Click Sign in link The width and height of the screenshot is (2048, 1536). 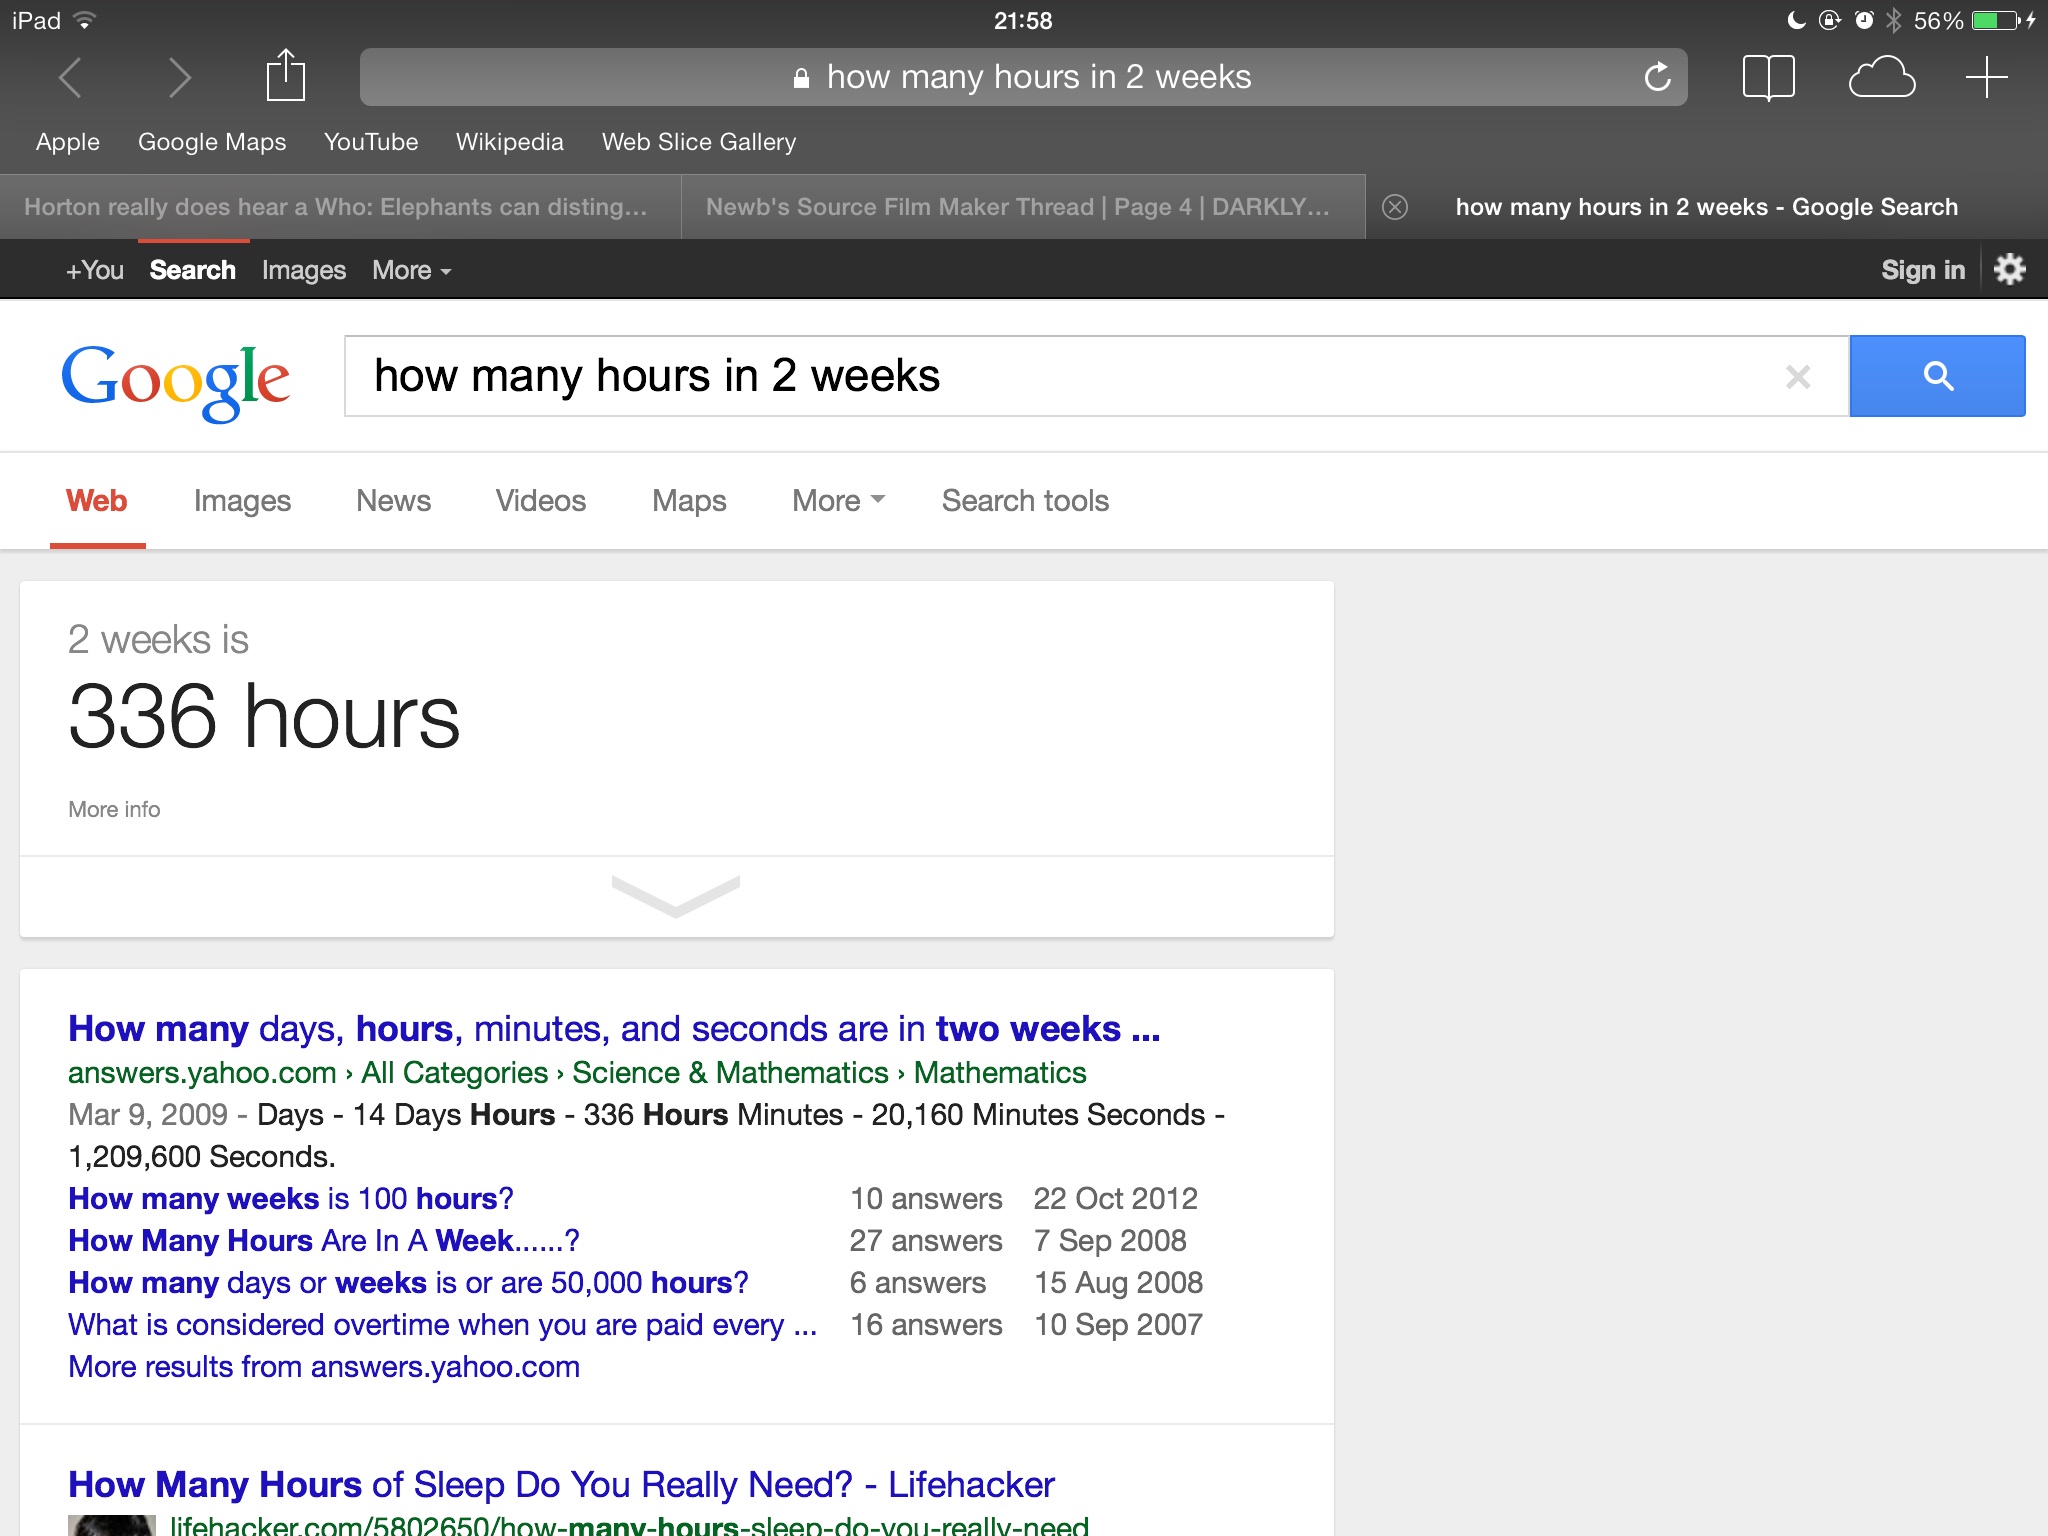1922,270
